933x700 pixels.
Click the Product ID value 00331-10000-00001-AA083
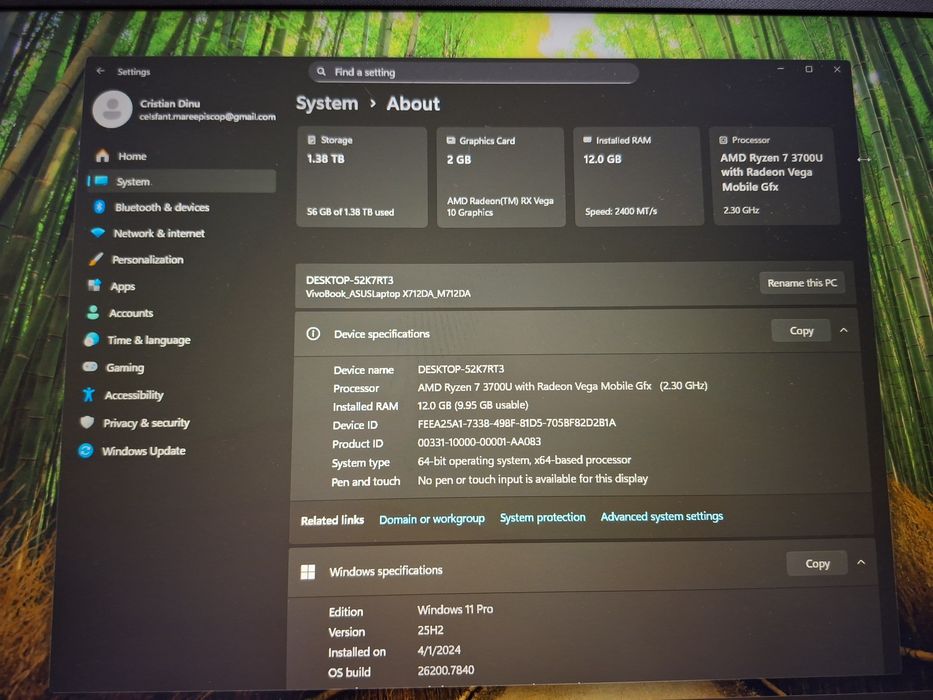[x=479, y=442]
